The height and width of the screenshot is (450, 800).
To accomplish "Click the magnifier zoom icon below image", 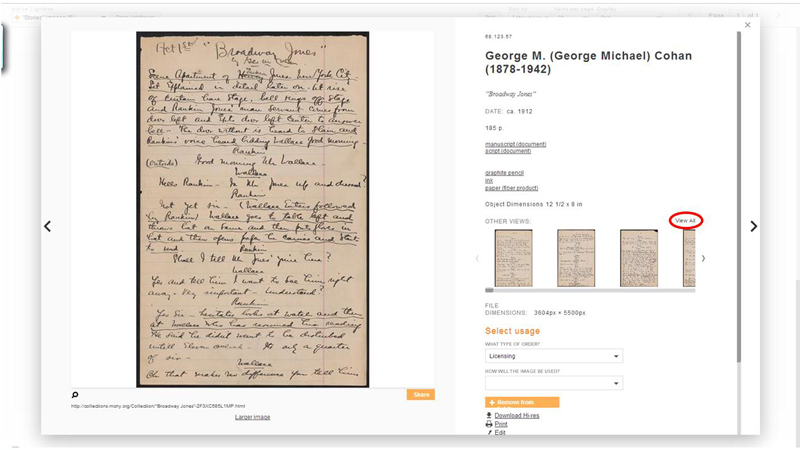I will 75,394.
